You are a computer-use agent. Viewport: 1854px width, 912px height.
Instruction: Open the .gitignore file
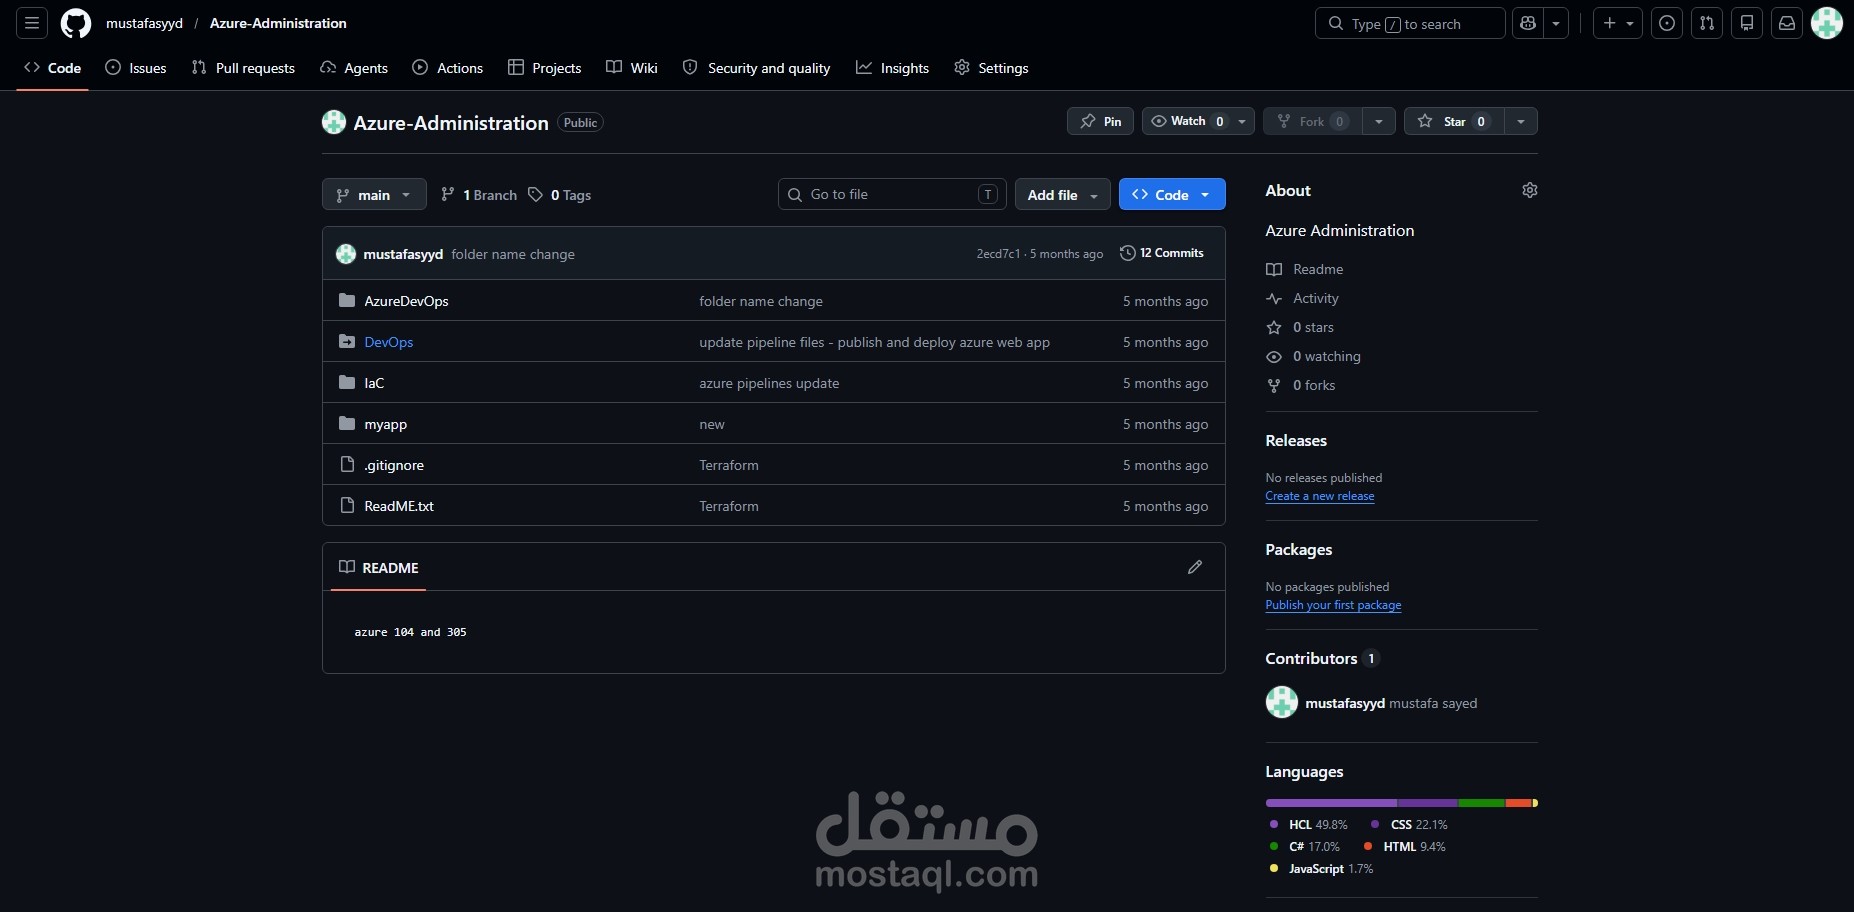point(394,465)
